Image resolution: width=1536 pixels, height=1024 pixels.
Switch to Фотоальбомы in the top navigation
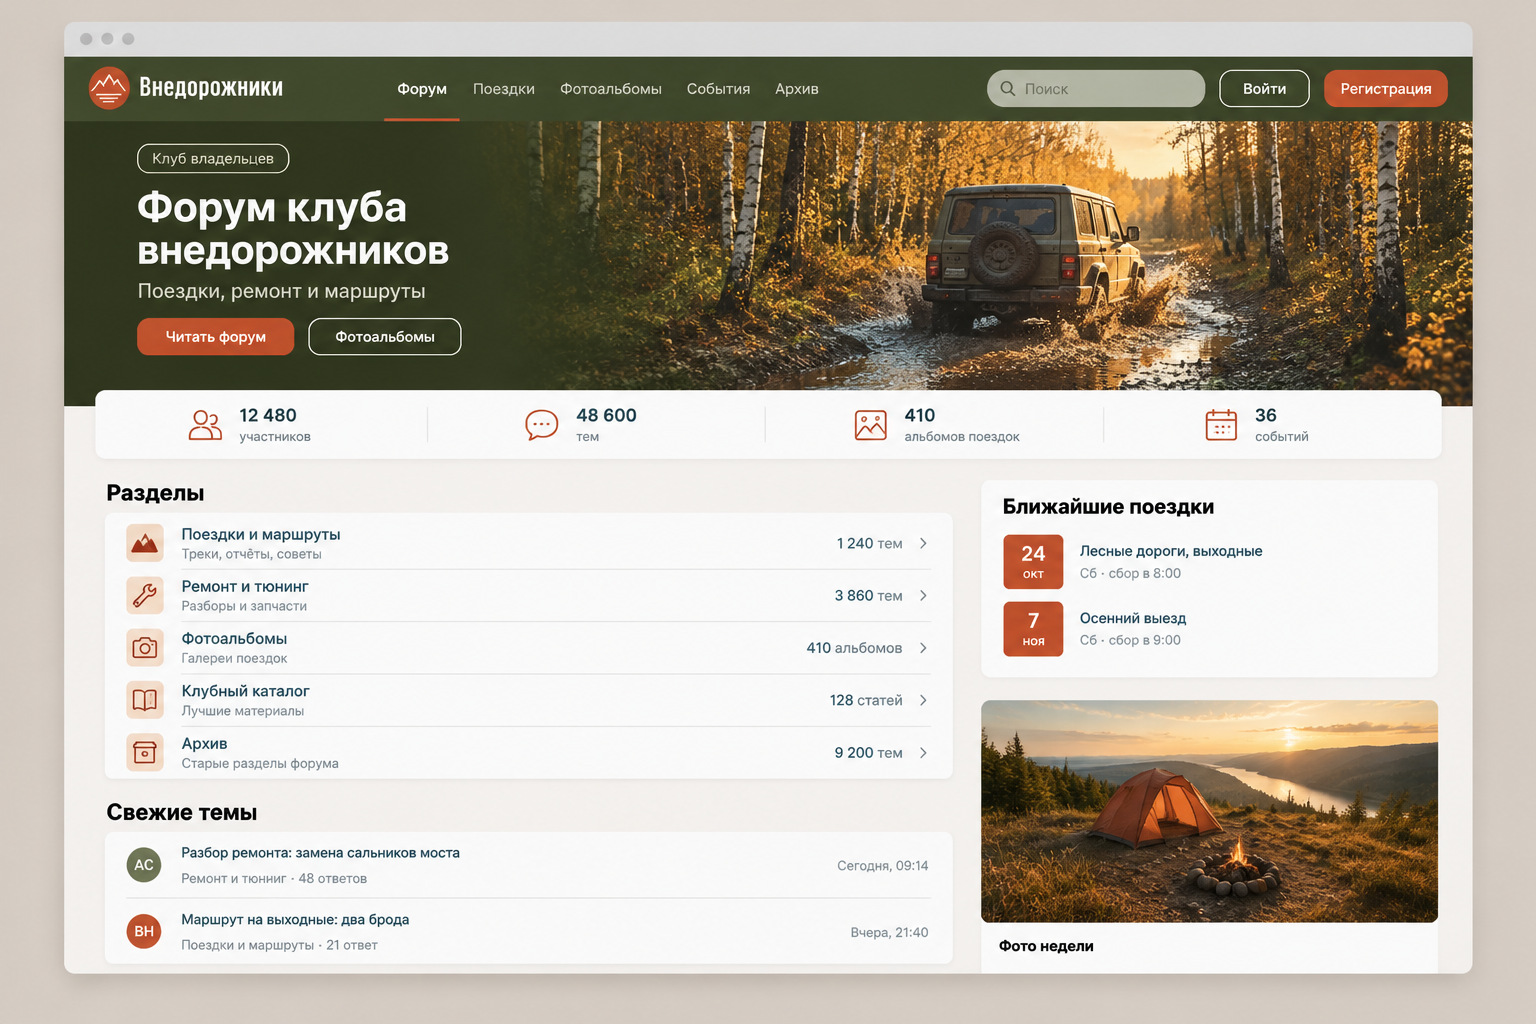(x=611, y=89)
